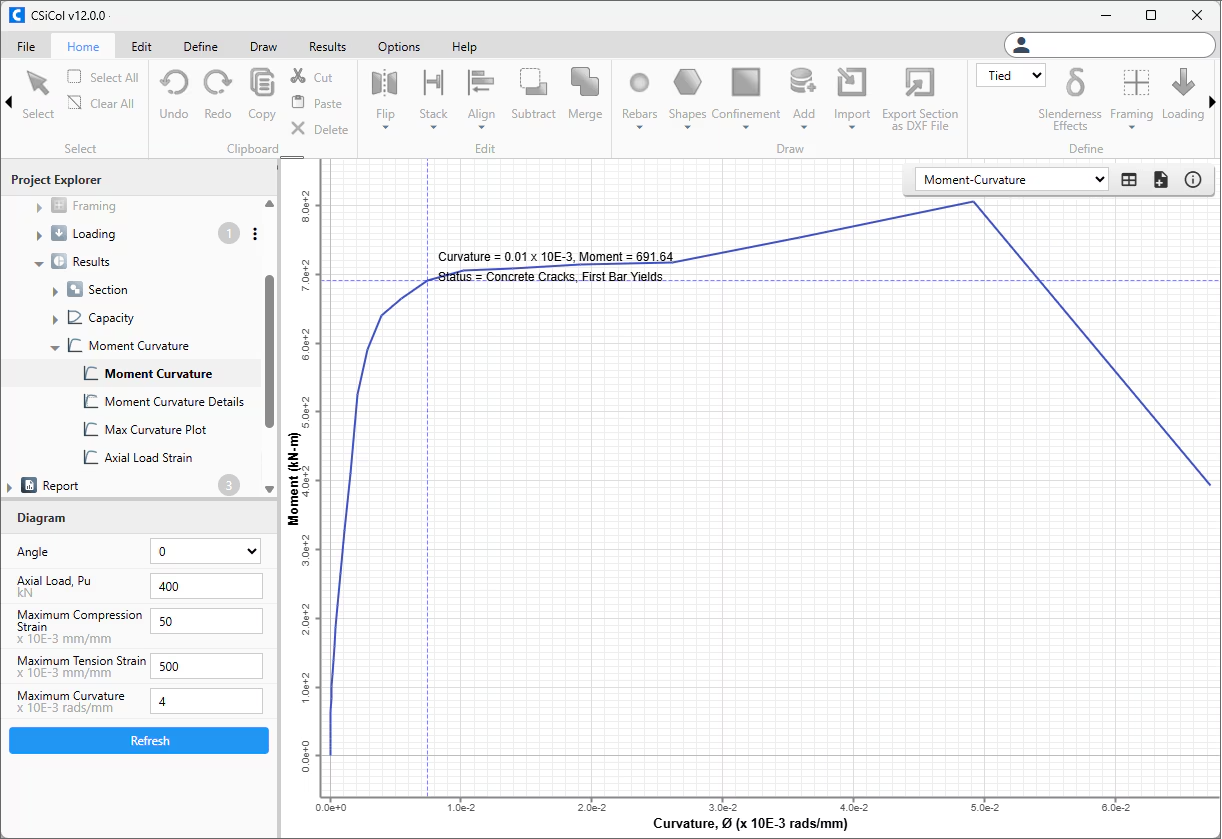The image size is (1222, 839).
Task: Click the Clear All selection box
Action: pos(75,103)
